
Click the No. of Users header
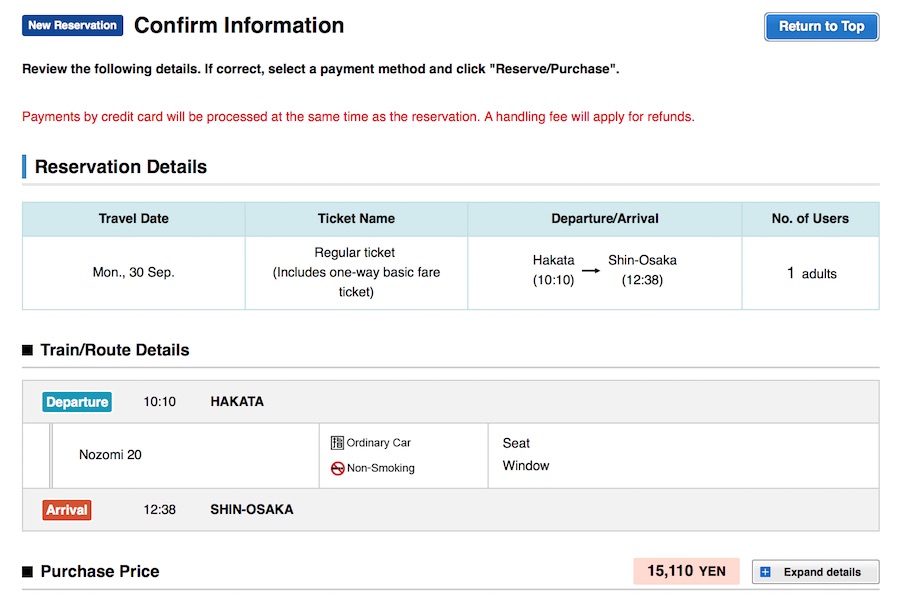pos(809,219)
